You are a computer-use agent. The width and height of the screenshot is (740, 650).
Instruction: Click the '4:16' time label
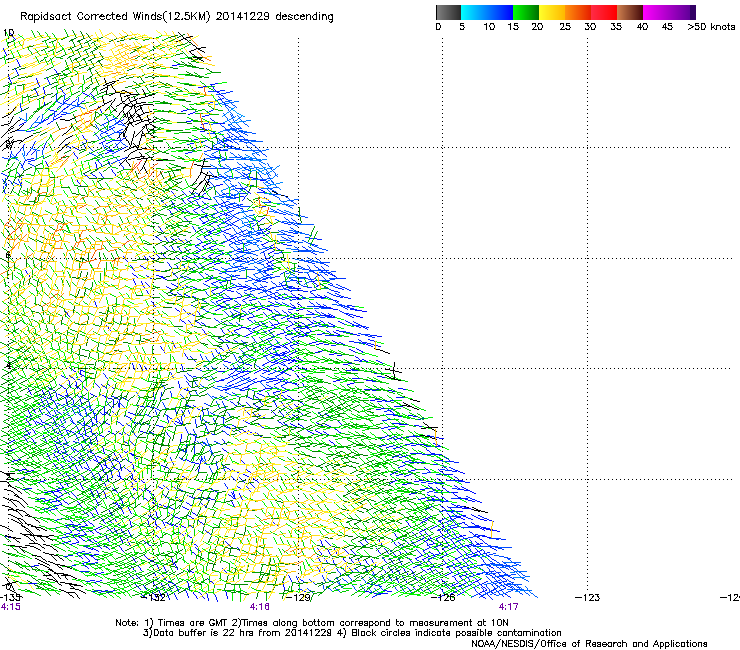pyautogui.click(x=260, y=607)
